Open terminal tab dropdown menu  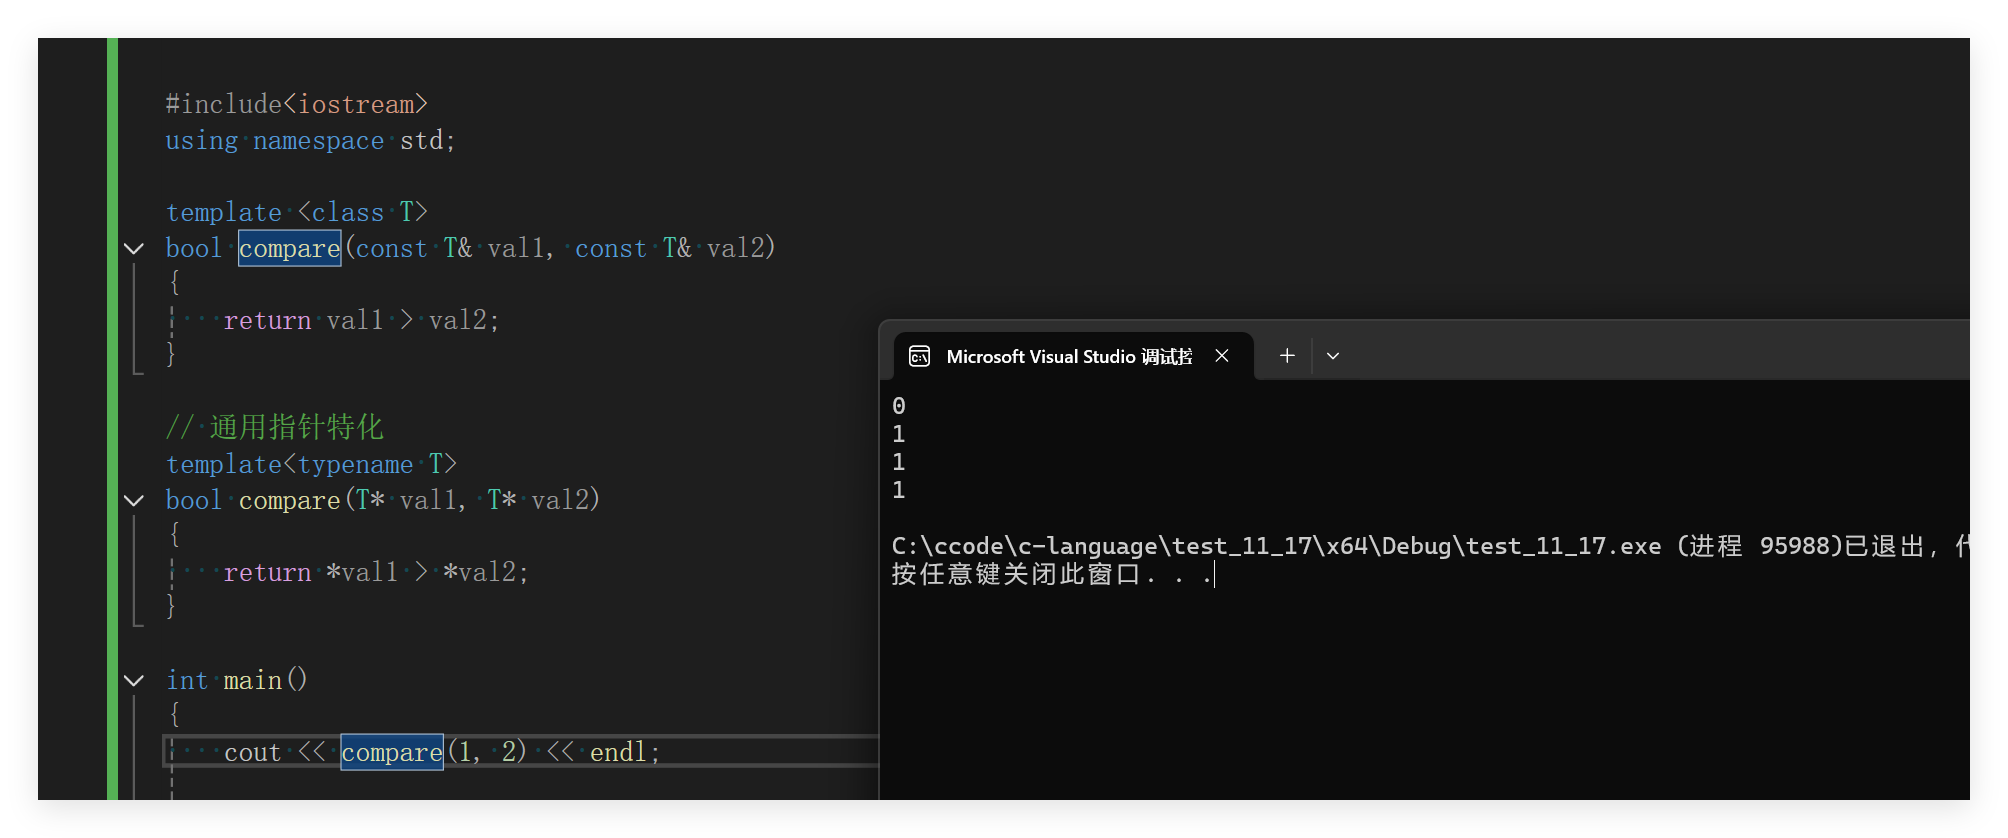click(x=1333, y=355)
